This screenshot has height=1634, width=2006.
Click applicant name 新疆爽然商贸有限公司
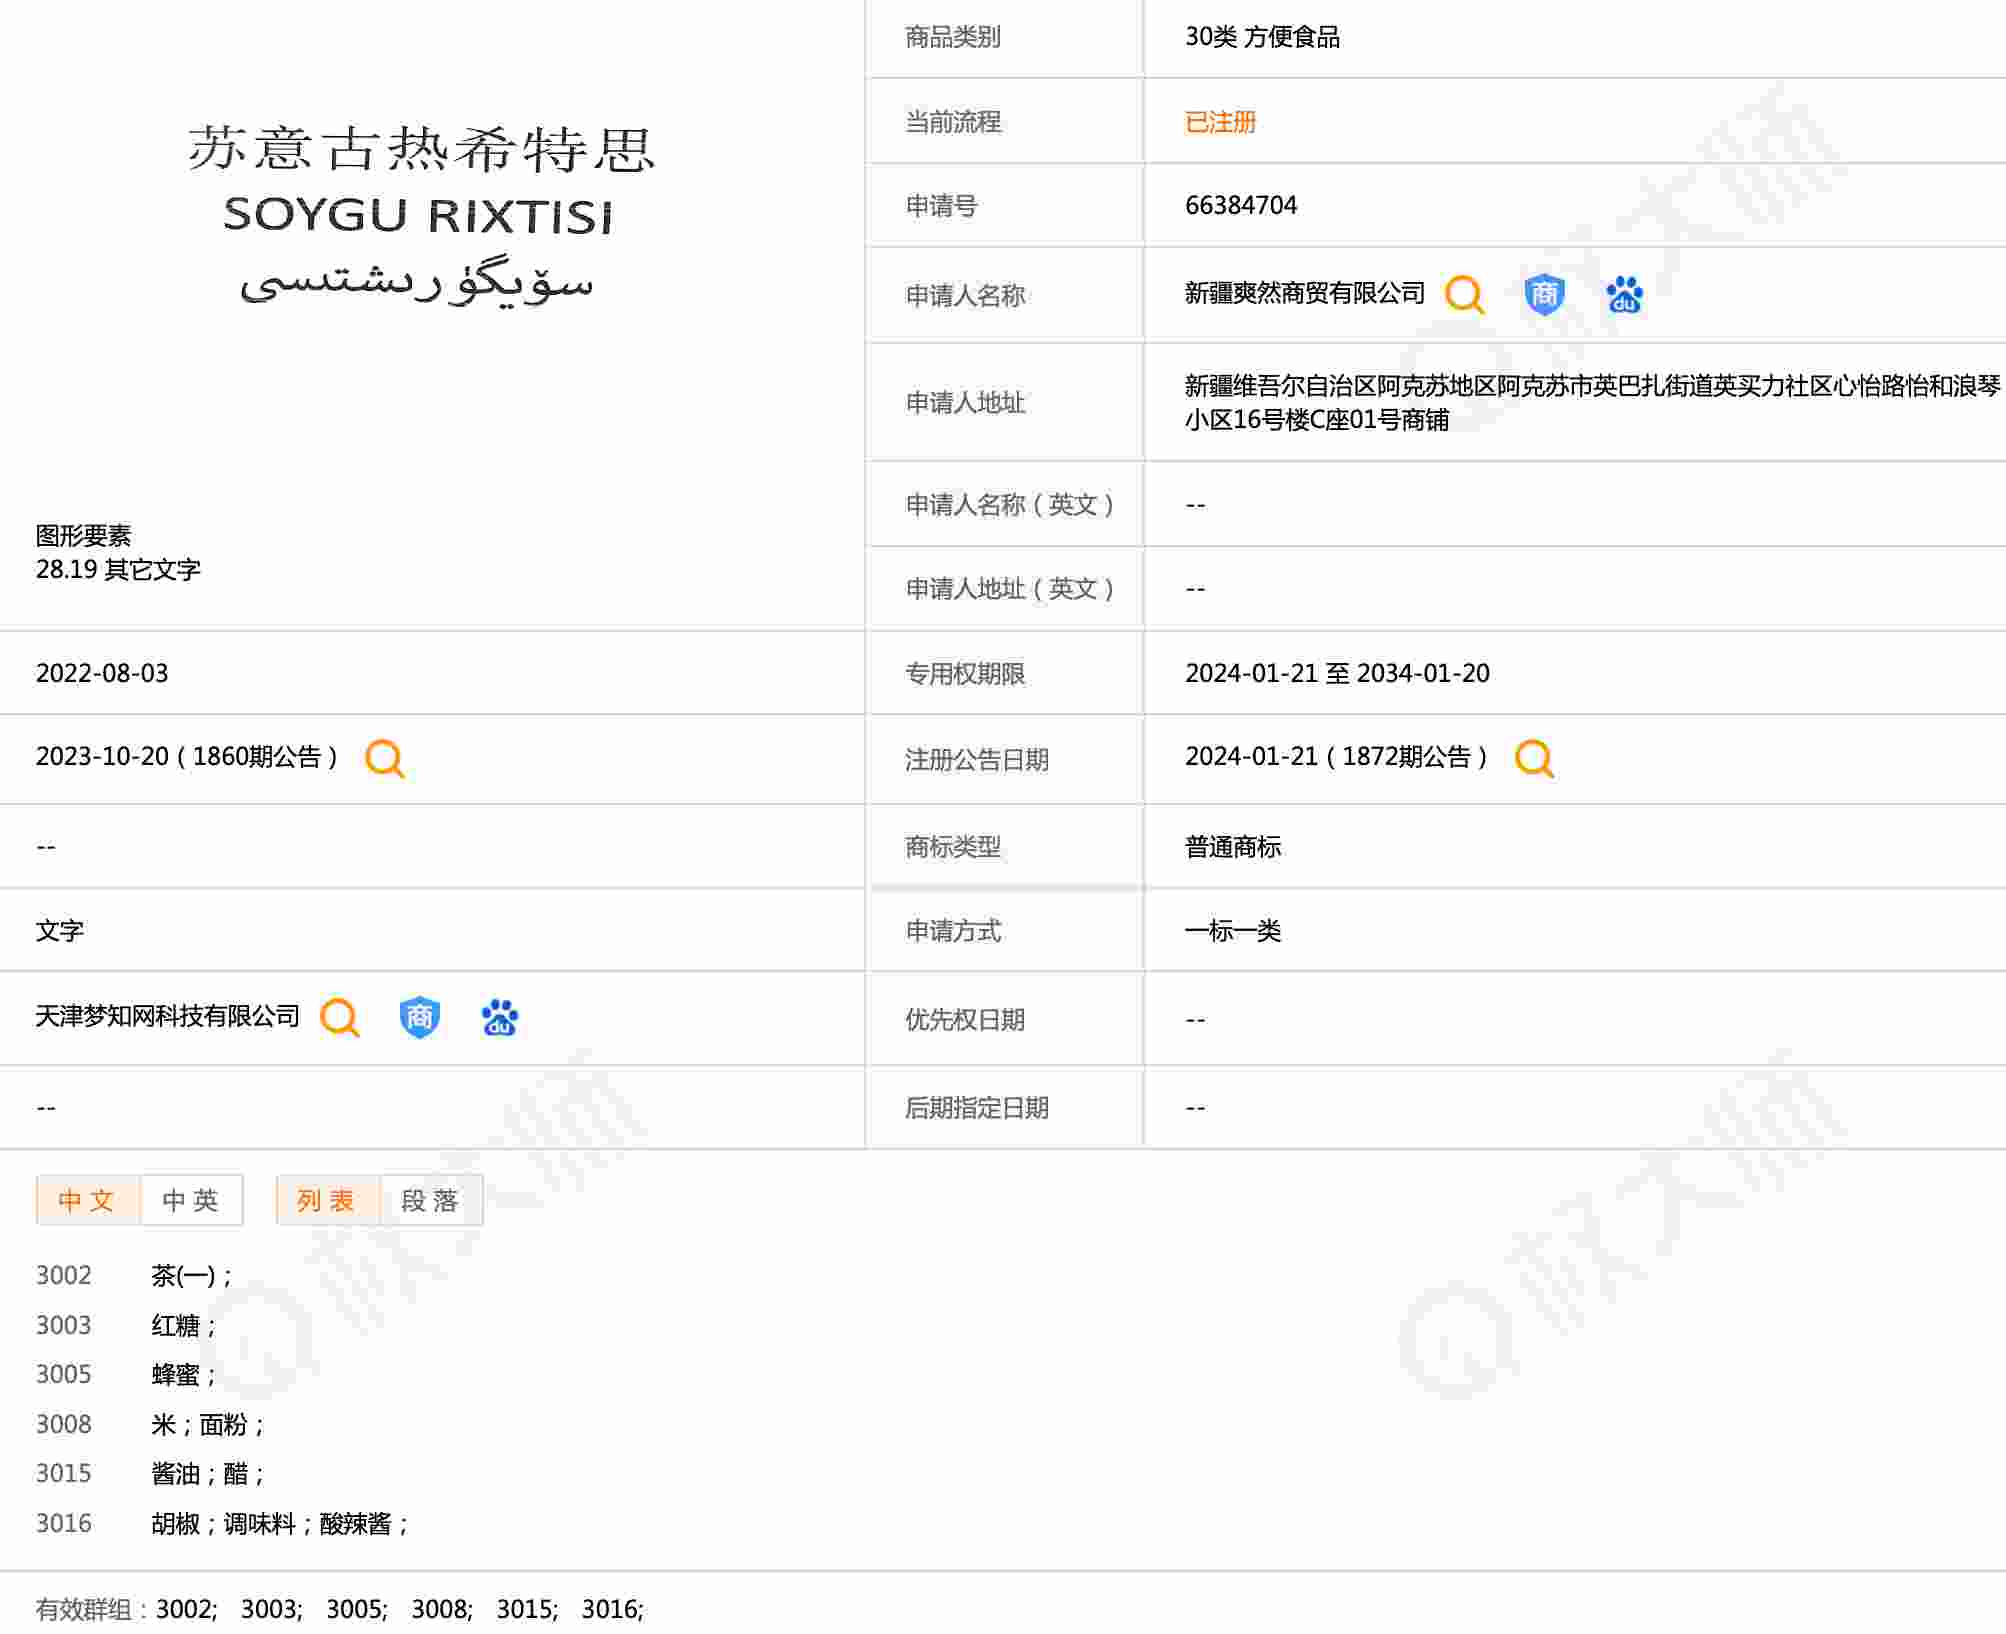[x=1304, y=293]
